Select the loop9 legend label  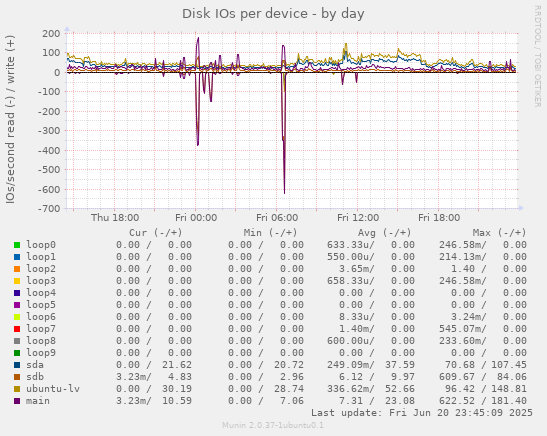click(x=41, y=353)
